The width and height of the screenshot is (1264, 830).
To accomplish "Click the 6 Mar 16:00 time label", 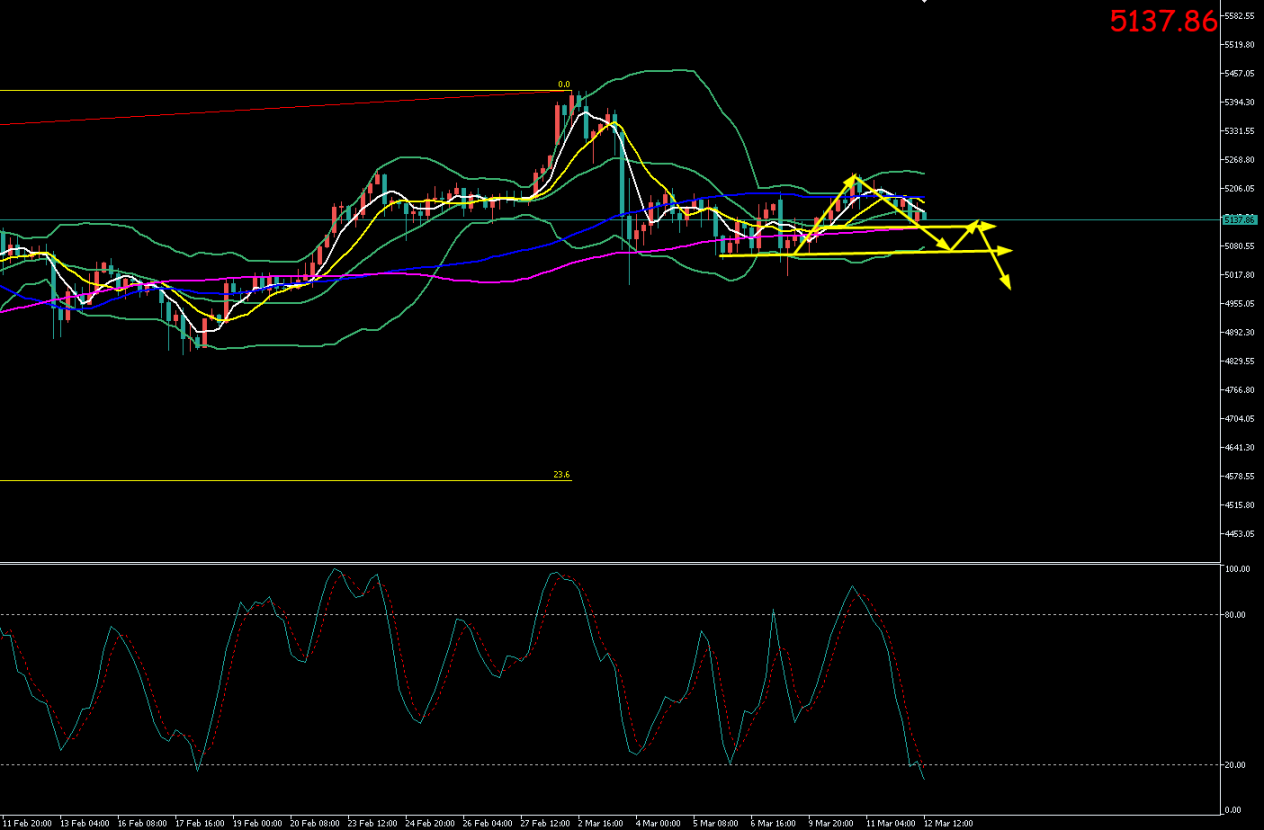I will tap(772, 823).
